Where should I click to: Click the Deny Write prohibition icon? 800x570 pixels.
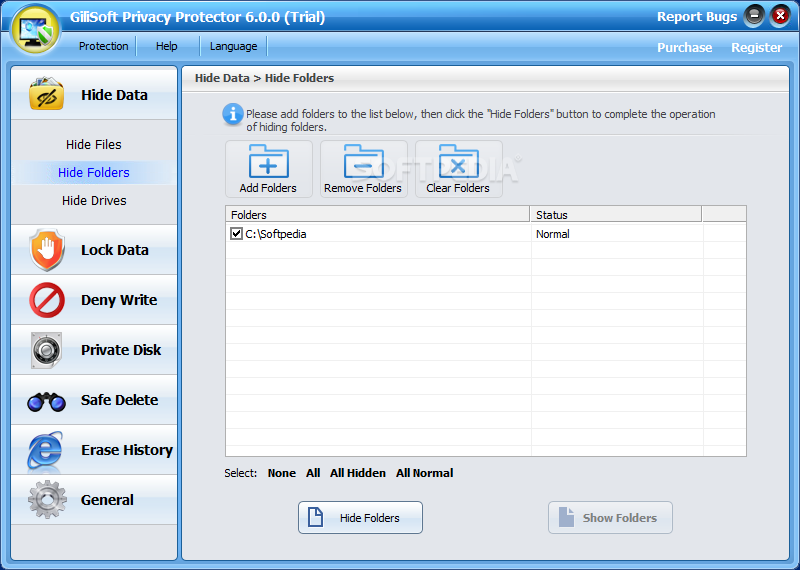[47, 300]
